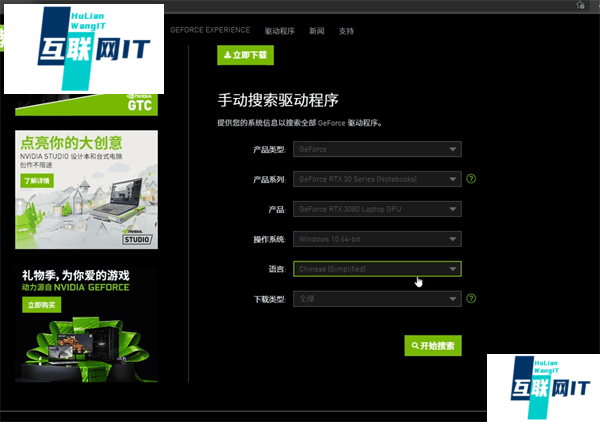Viewport: 600px width, 422px height.
Task: Expand the 产品系列 RTX 30 Series dropdown
Action: click(x=377, y=179)
